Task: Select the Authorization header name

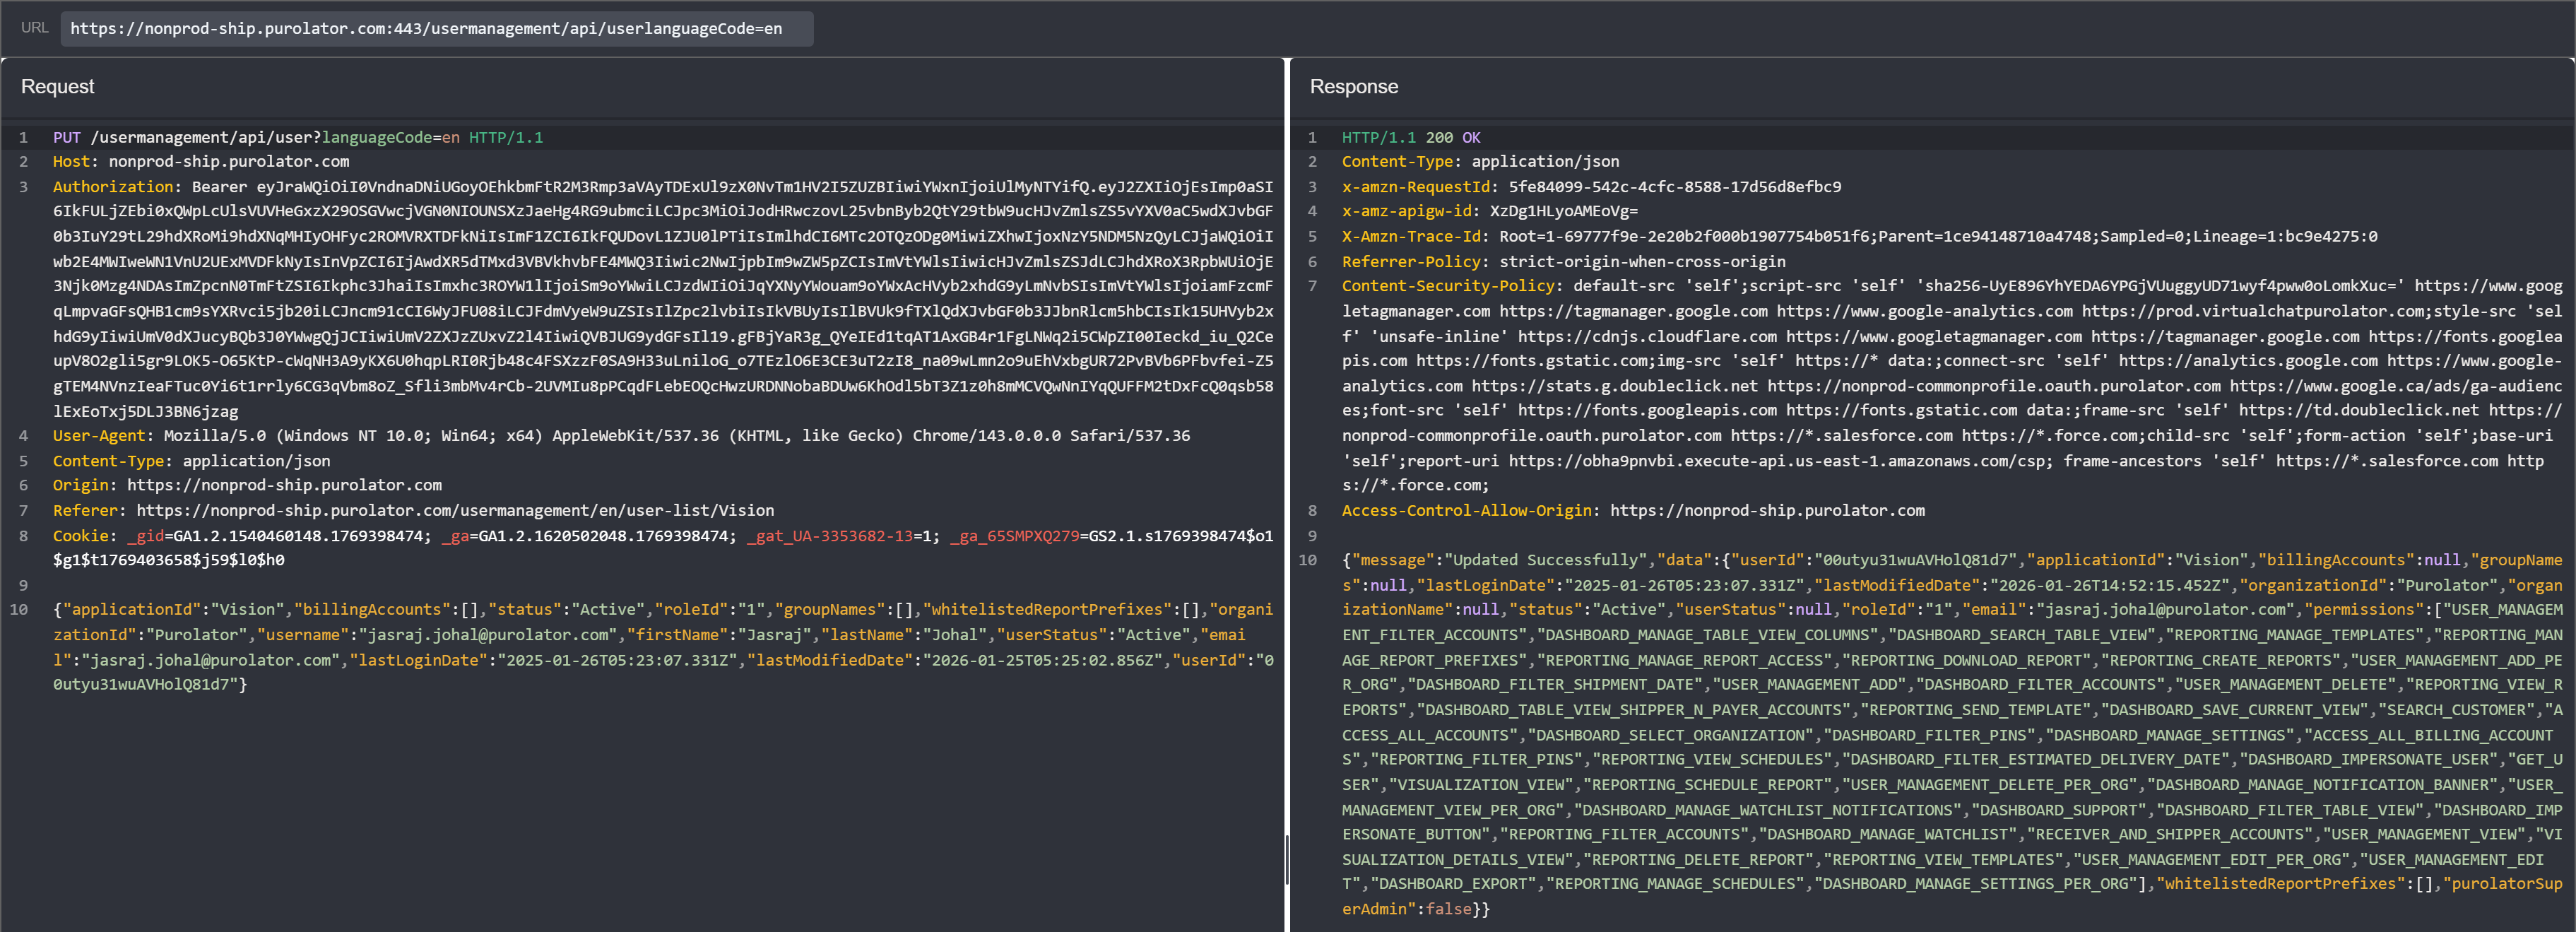Action: pos(112,187)
